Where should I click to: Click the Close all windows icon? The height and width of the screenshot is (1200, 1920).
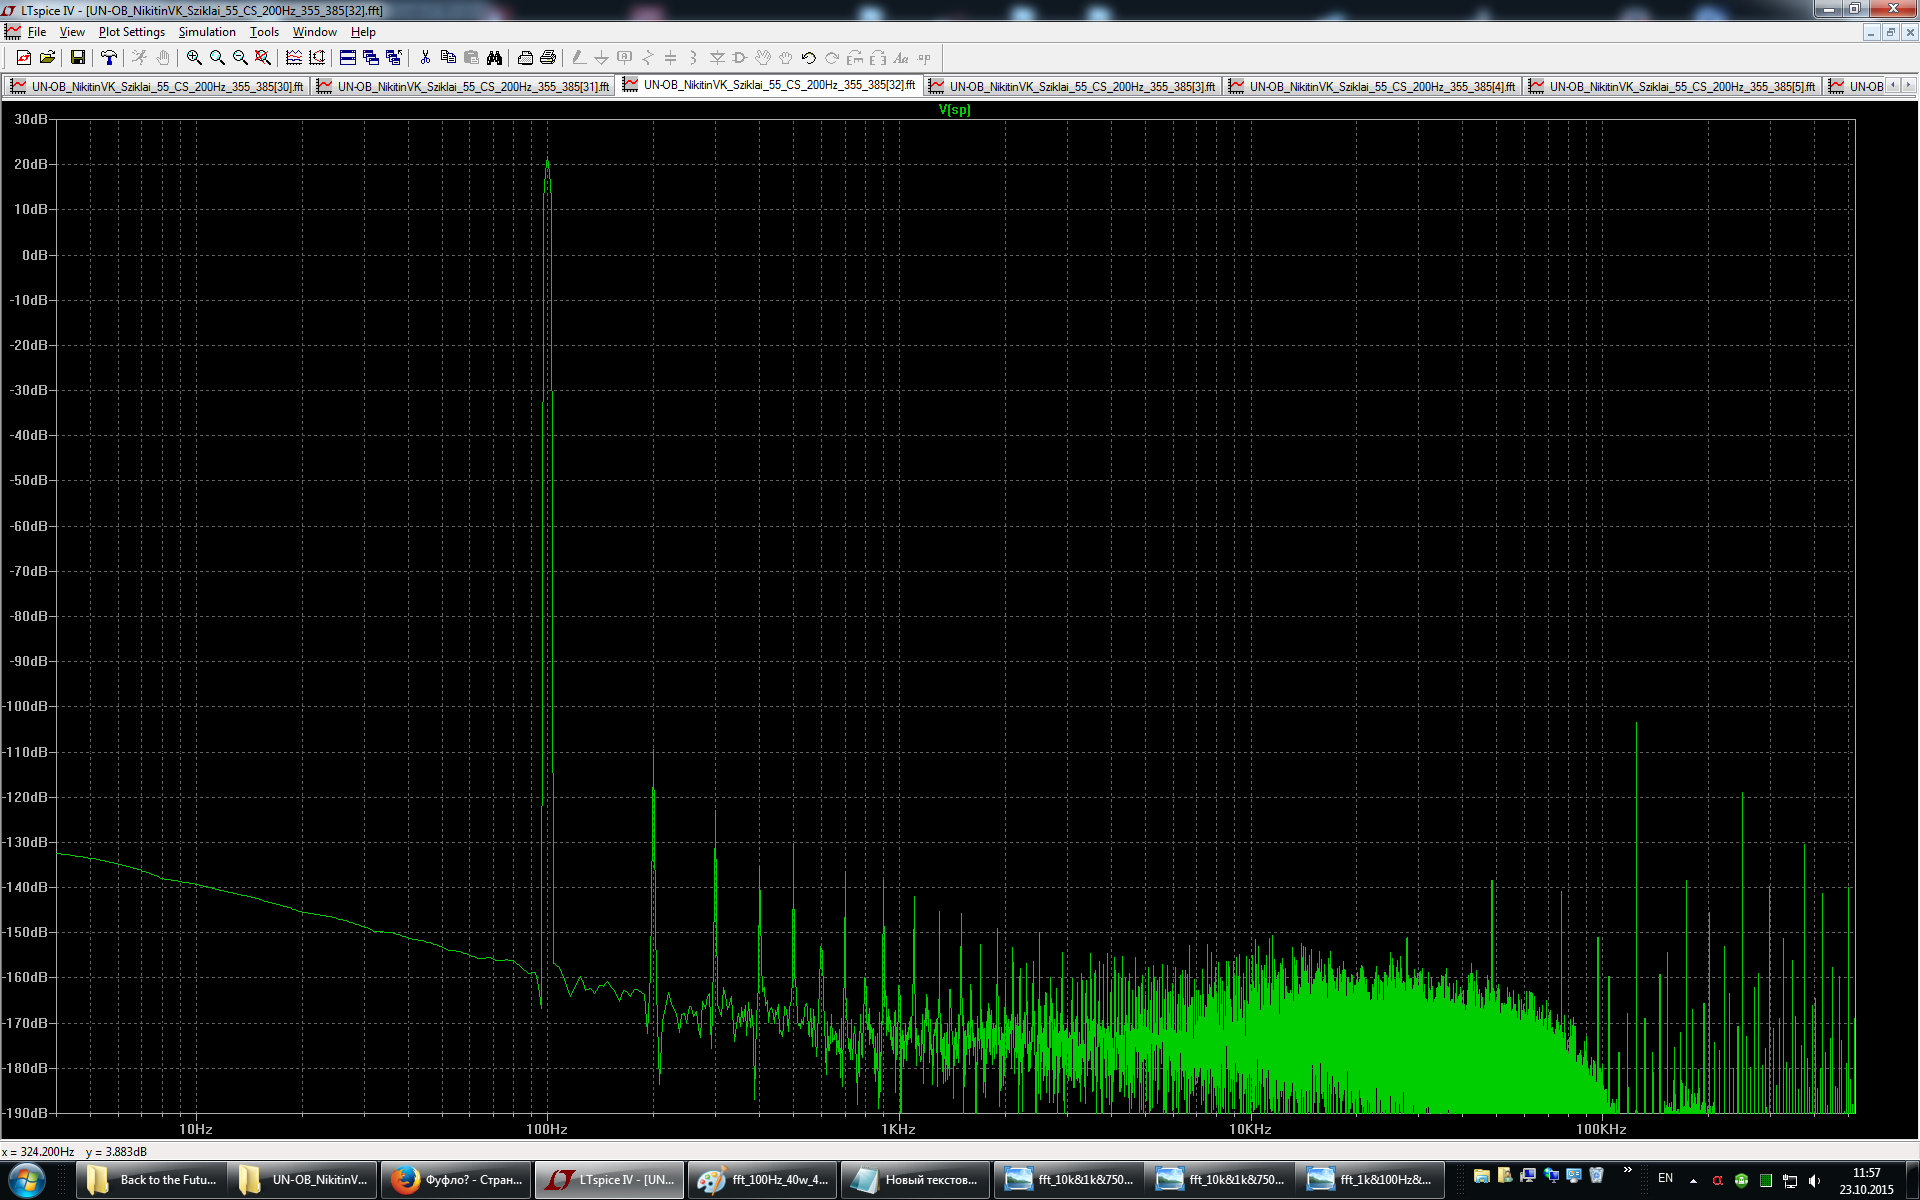tap(394, 58)
